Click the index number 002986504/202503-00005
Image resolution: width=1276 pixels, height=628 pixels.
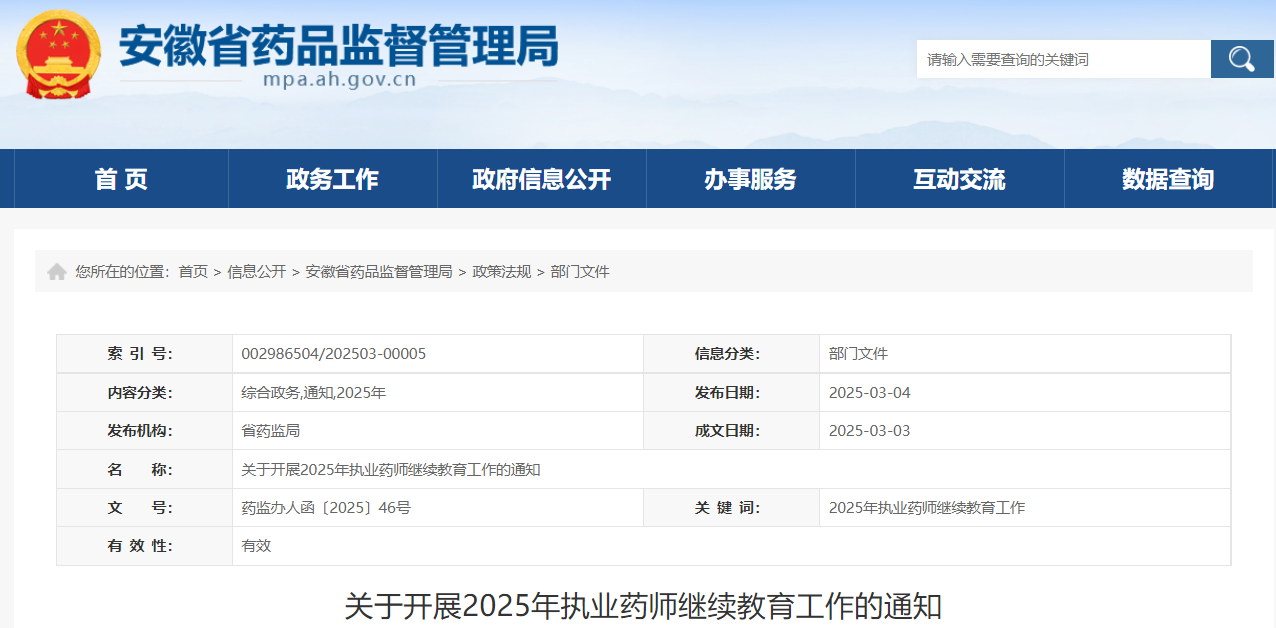(x=334, y=354)
